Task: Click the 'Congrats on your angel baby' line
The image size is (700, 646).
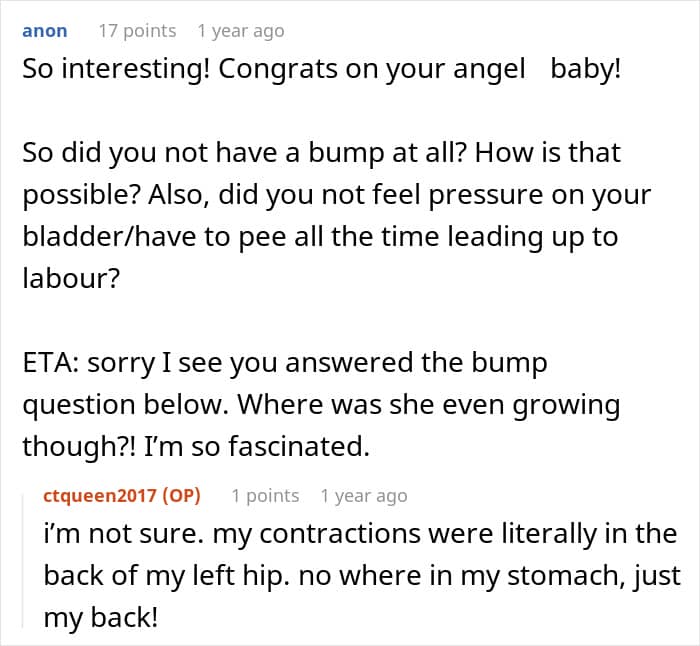Action: [x=320, y=74]
